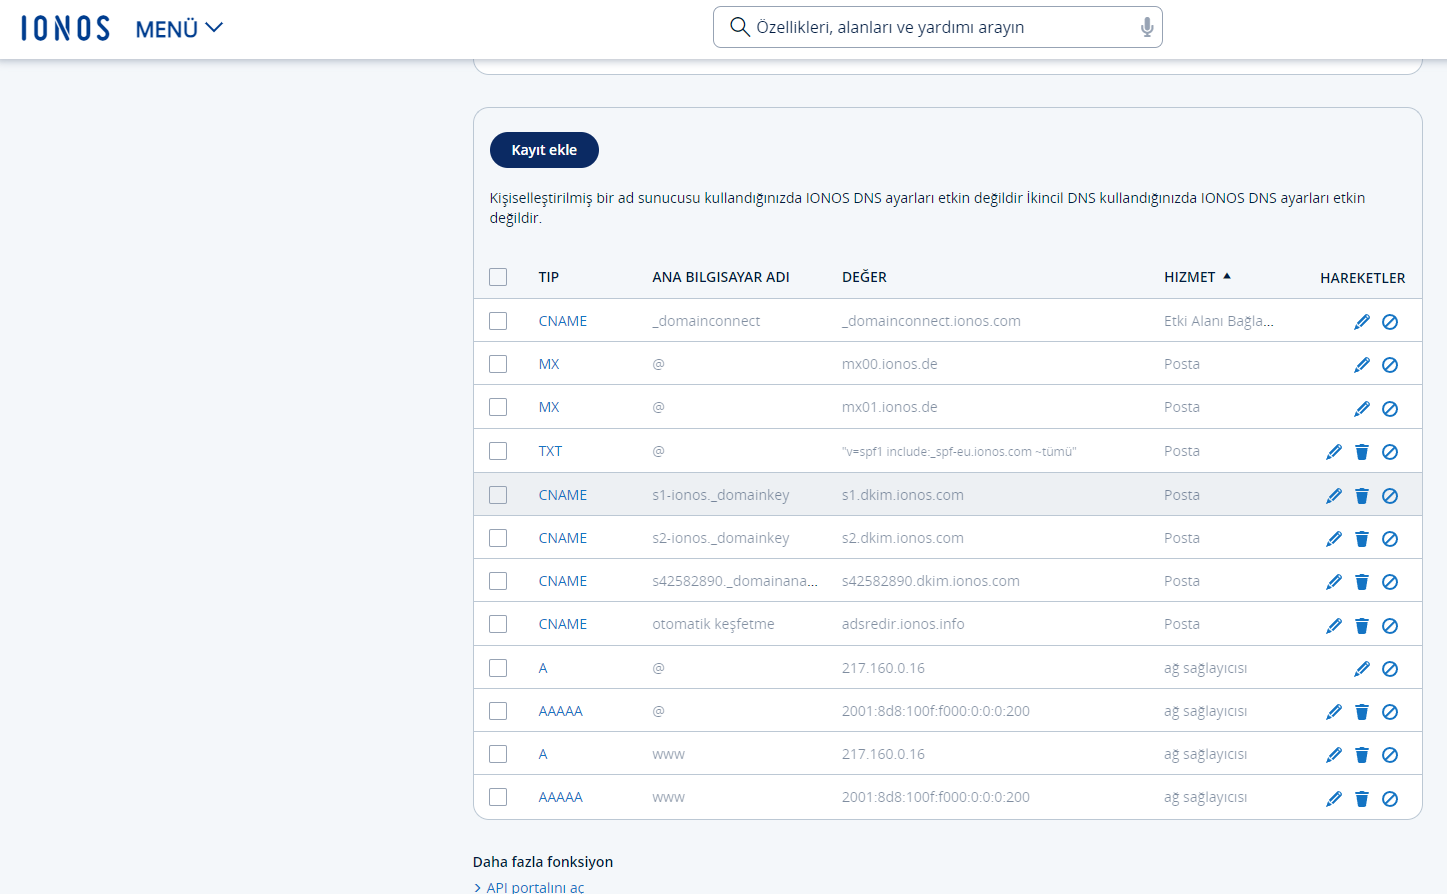
Task: Edit the TXT spf1 record
Action: point(1333,451)
